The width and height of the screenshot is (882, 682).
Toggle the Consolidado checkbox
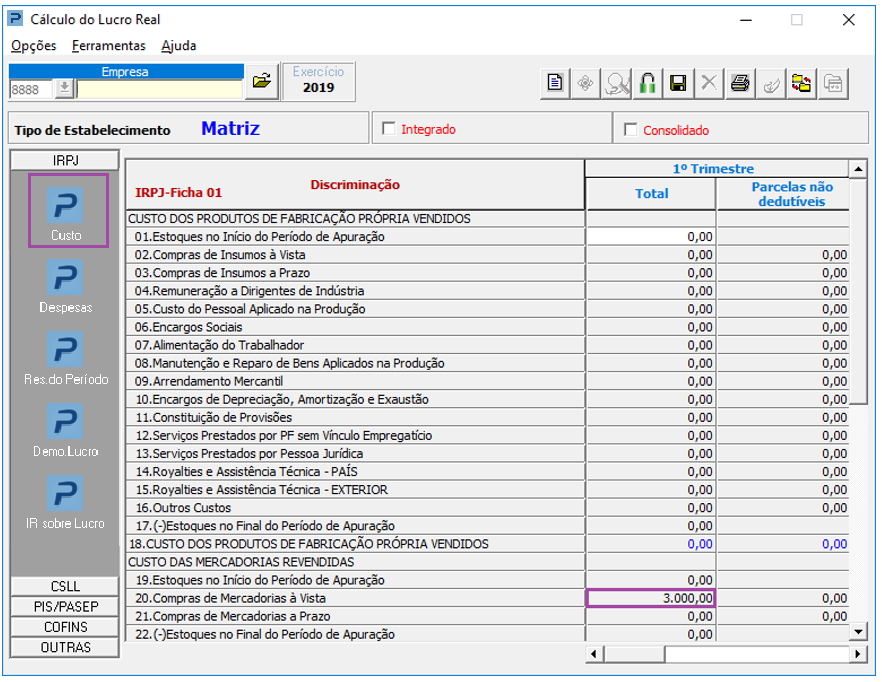631,130
